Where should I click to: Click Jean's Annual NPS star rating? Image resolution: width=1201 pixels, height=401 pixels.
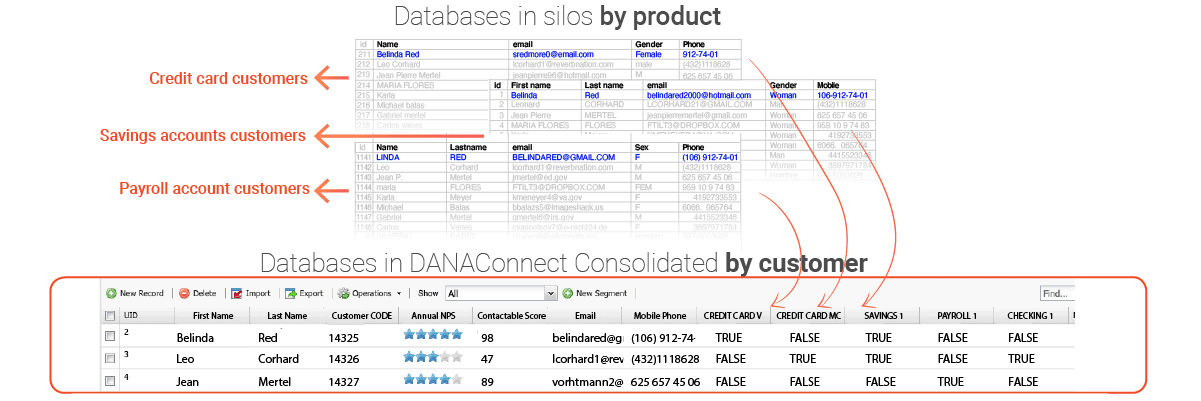click(432, 380)
